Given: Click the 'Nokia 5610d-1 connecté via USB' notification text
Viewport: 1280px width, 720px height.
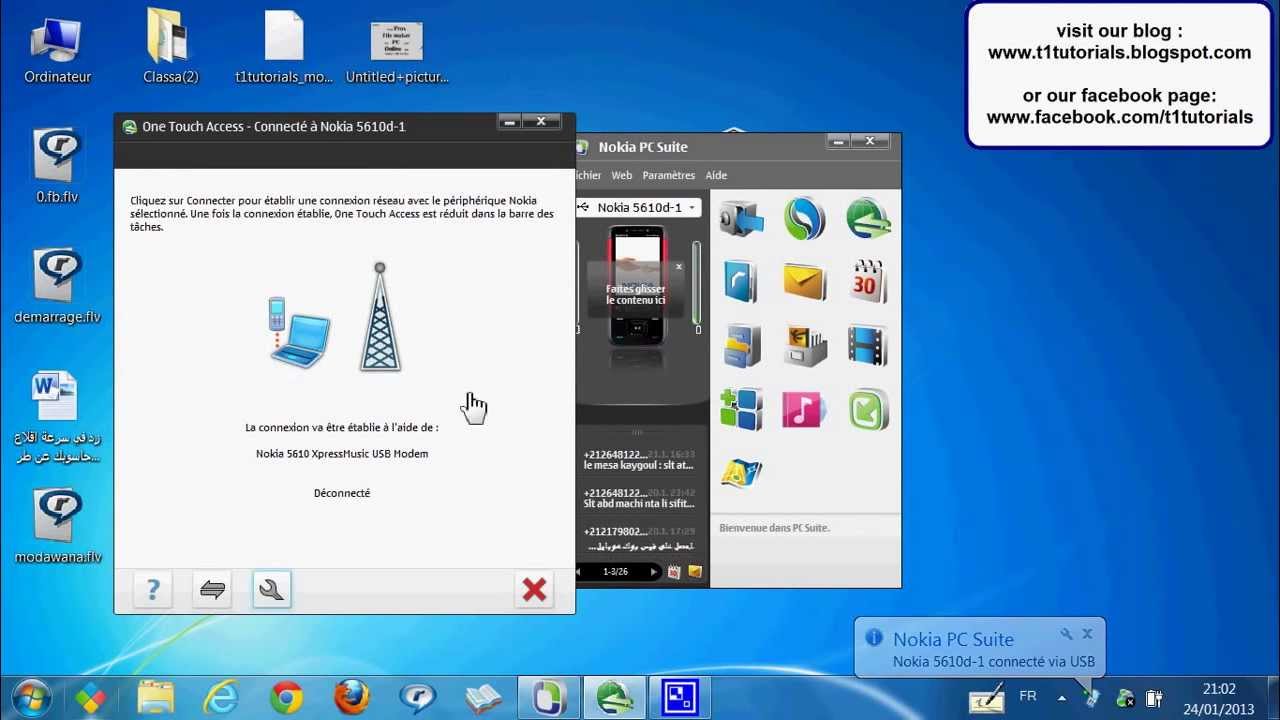Looking at the screenshot, I should (994, 661).
